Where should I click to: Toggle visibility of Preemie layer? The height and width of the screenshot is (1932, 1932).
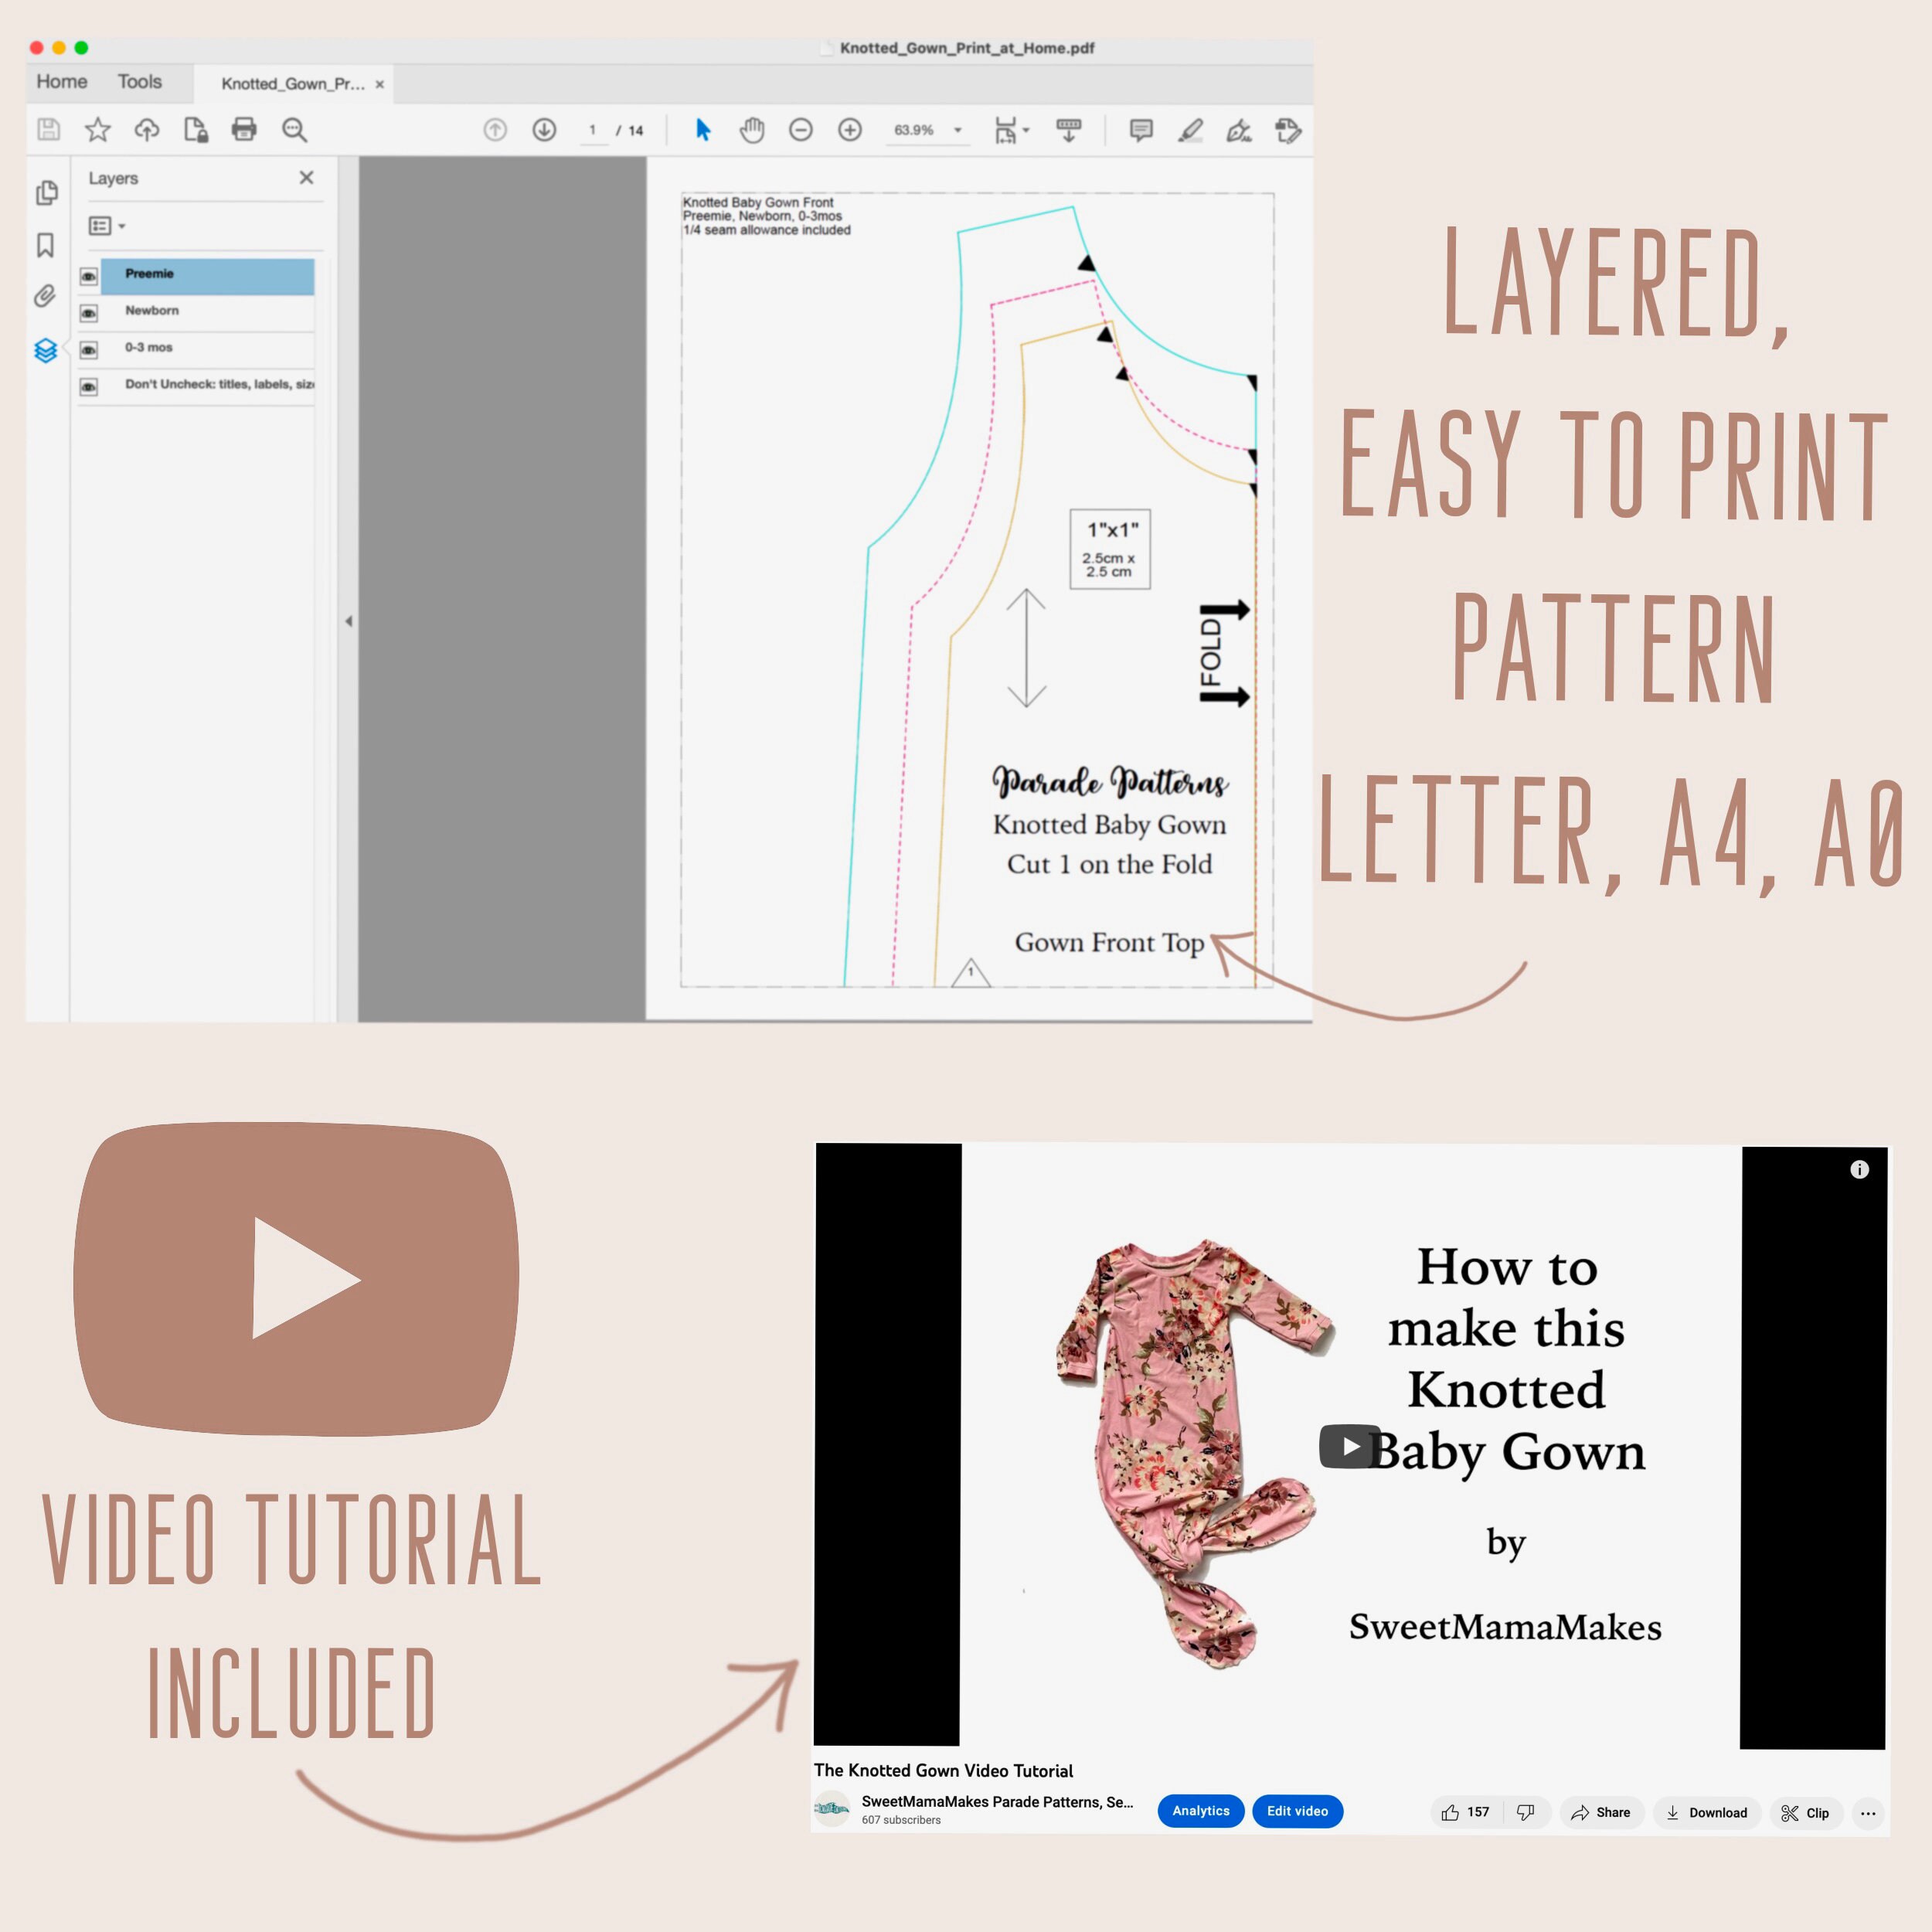point(89,276)
